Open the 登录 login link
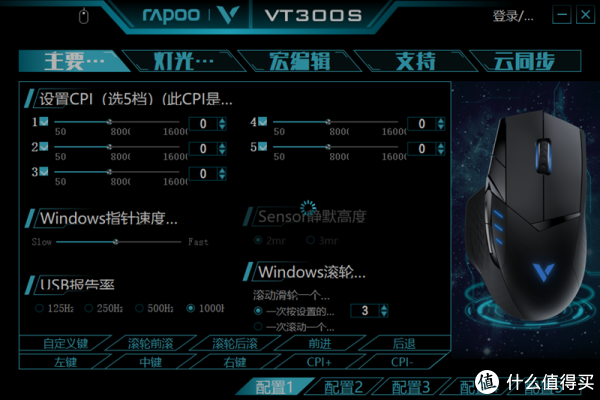The image size is (600, 400). tap(513, 16)
